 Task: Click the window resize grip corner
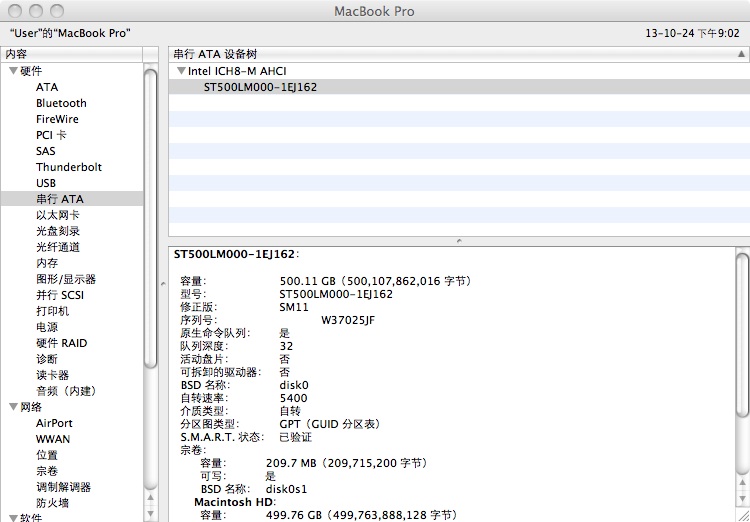pyautogui.click(x=742, y=515)
